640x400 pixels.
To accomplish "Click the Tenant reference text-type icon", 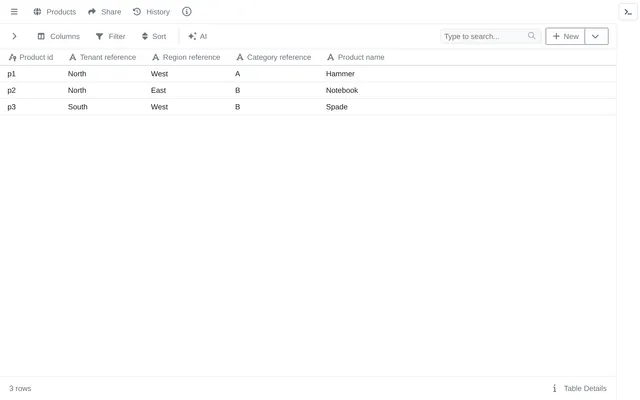I will [73, 57].
